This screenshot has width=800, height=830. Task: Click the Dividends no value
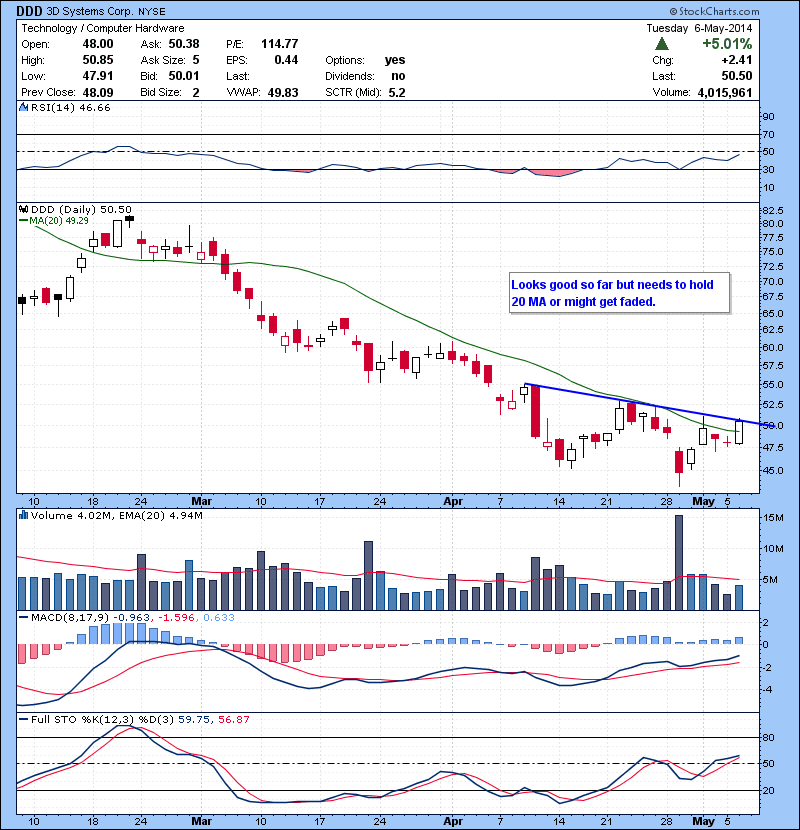398,76
